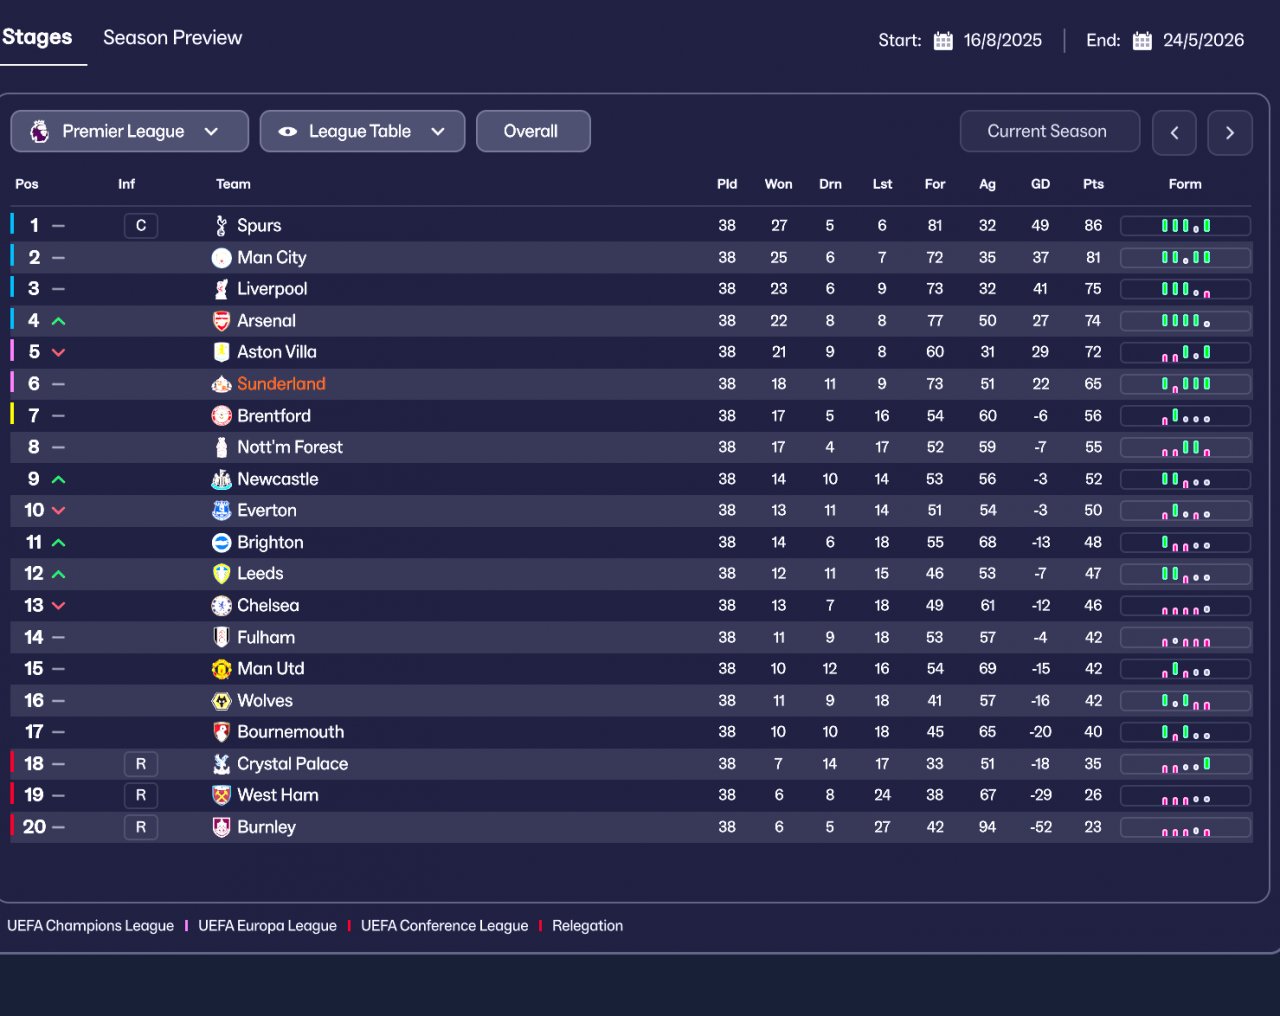
Task: Switch to the Season Preview tab
Action: 172,38
